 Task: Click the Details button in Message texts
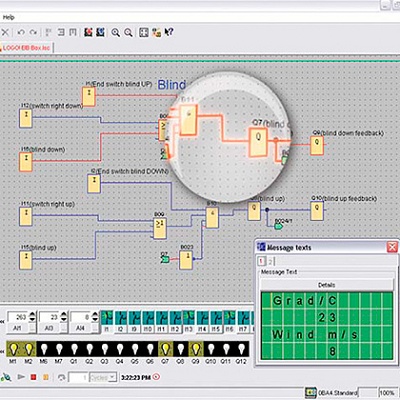point(326,285)
